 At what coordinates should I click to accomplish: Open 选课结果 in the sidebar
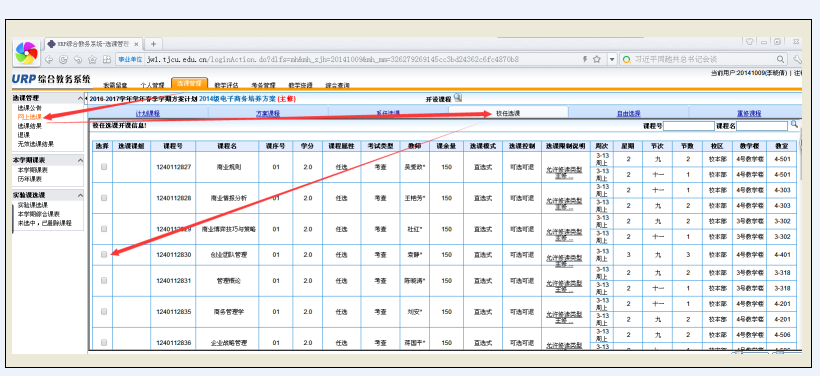29,126
